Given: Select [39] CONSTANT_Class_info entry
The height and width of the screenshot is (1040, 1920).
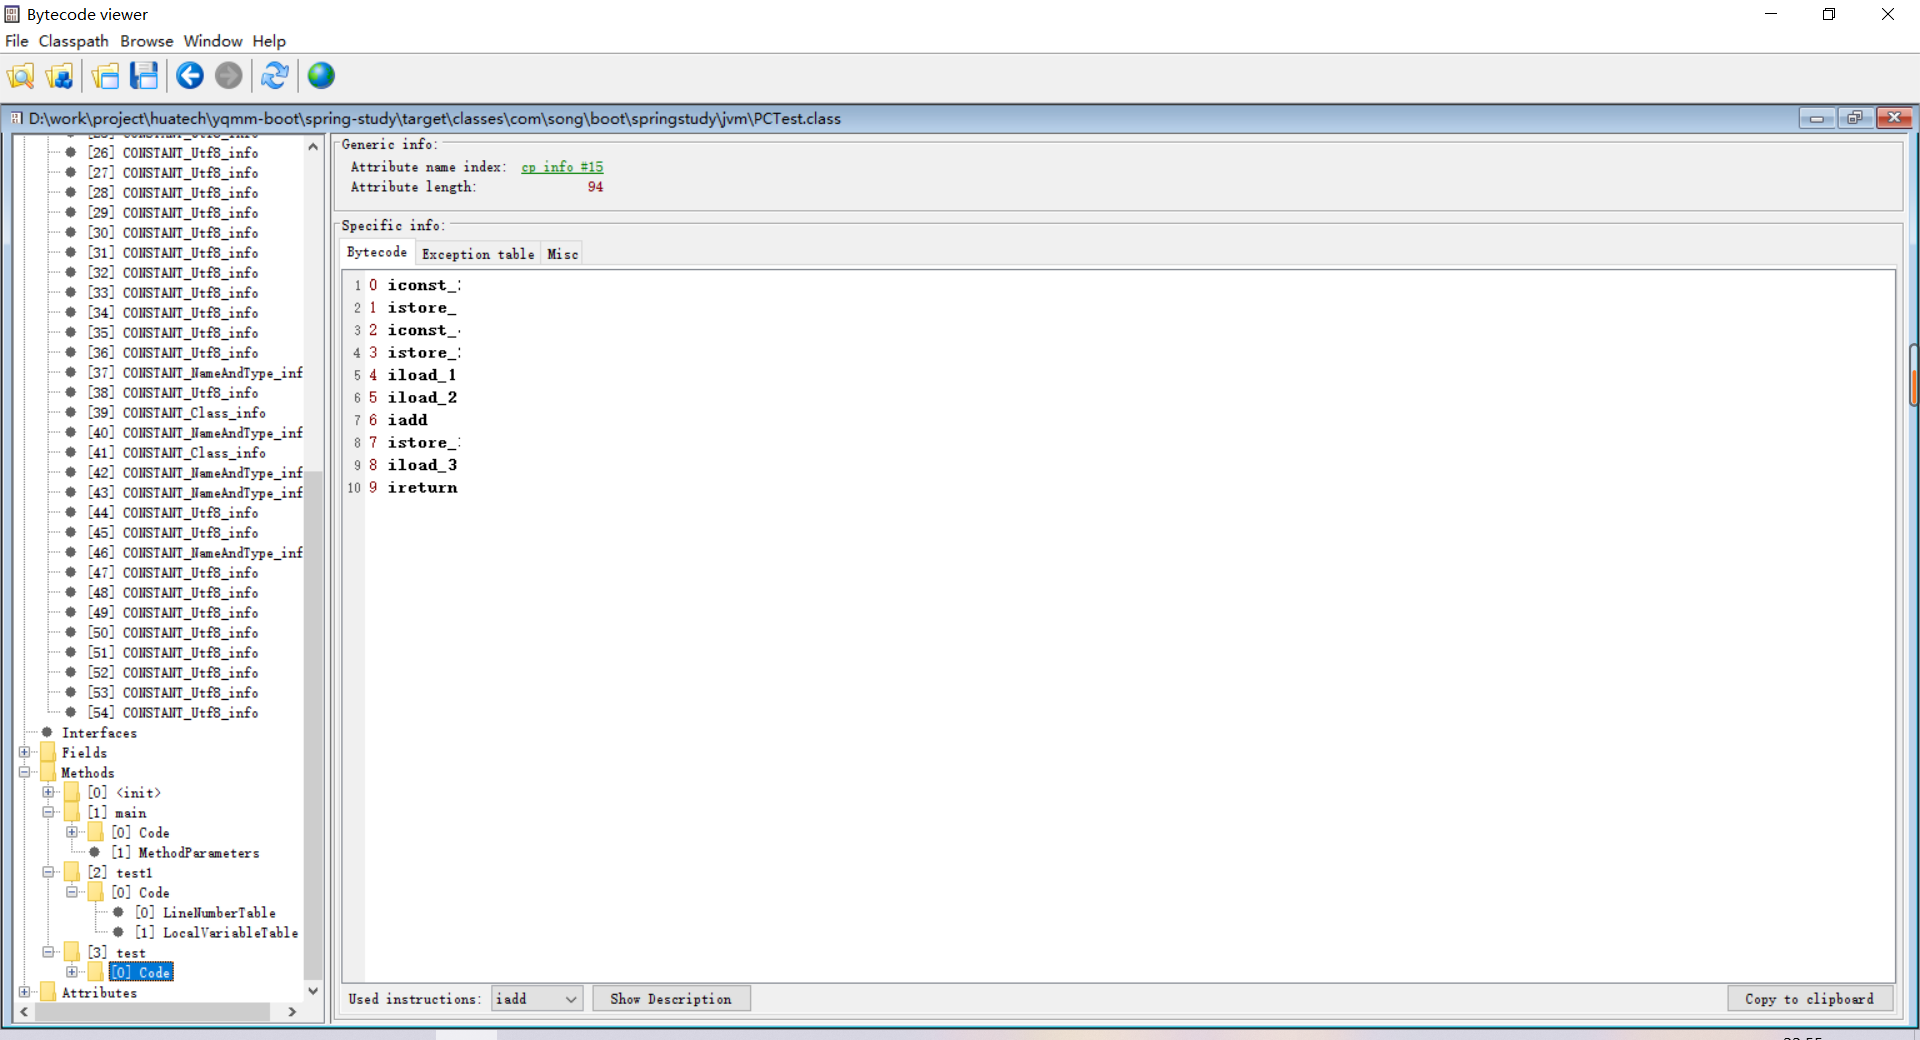Looking at the screenshot, I should 177,412.
